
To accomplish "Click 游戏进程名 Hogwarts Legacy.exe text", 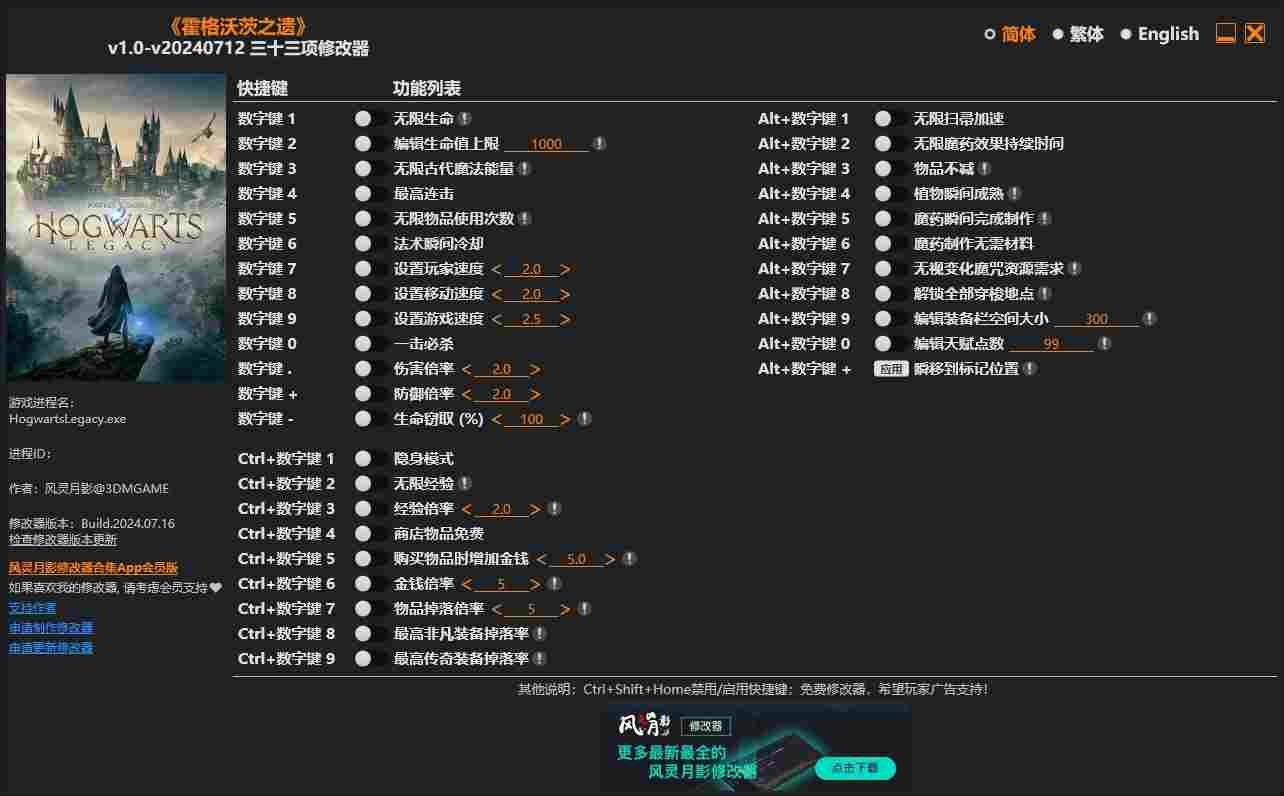I will point(68,419).
